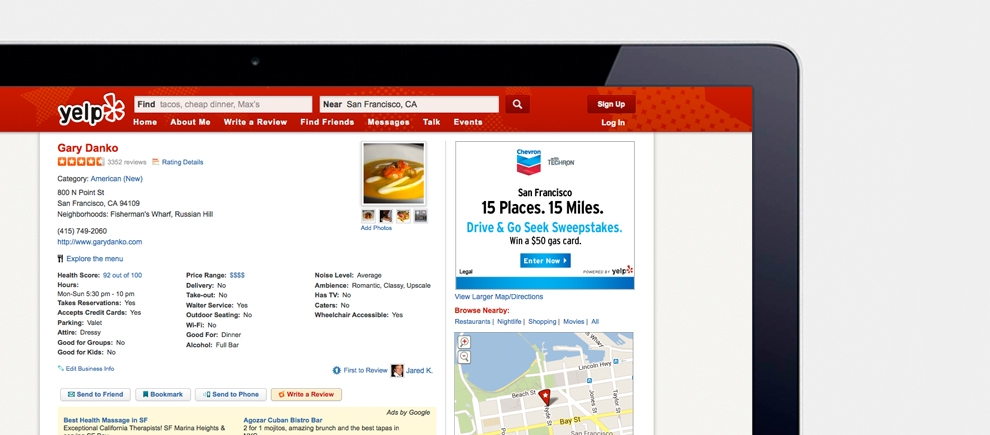Zoom out on the map
Image resolution: width=990 pixels, height=435 pixels.
pos(464,357)
